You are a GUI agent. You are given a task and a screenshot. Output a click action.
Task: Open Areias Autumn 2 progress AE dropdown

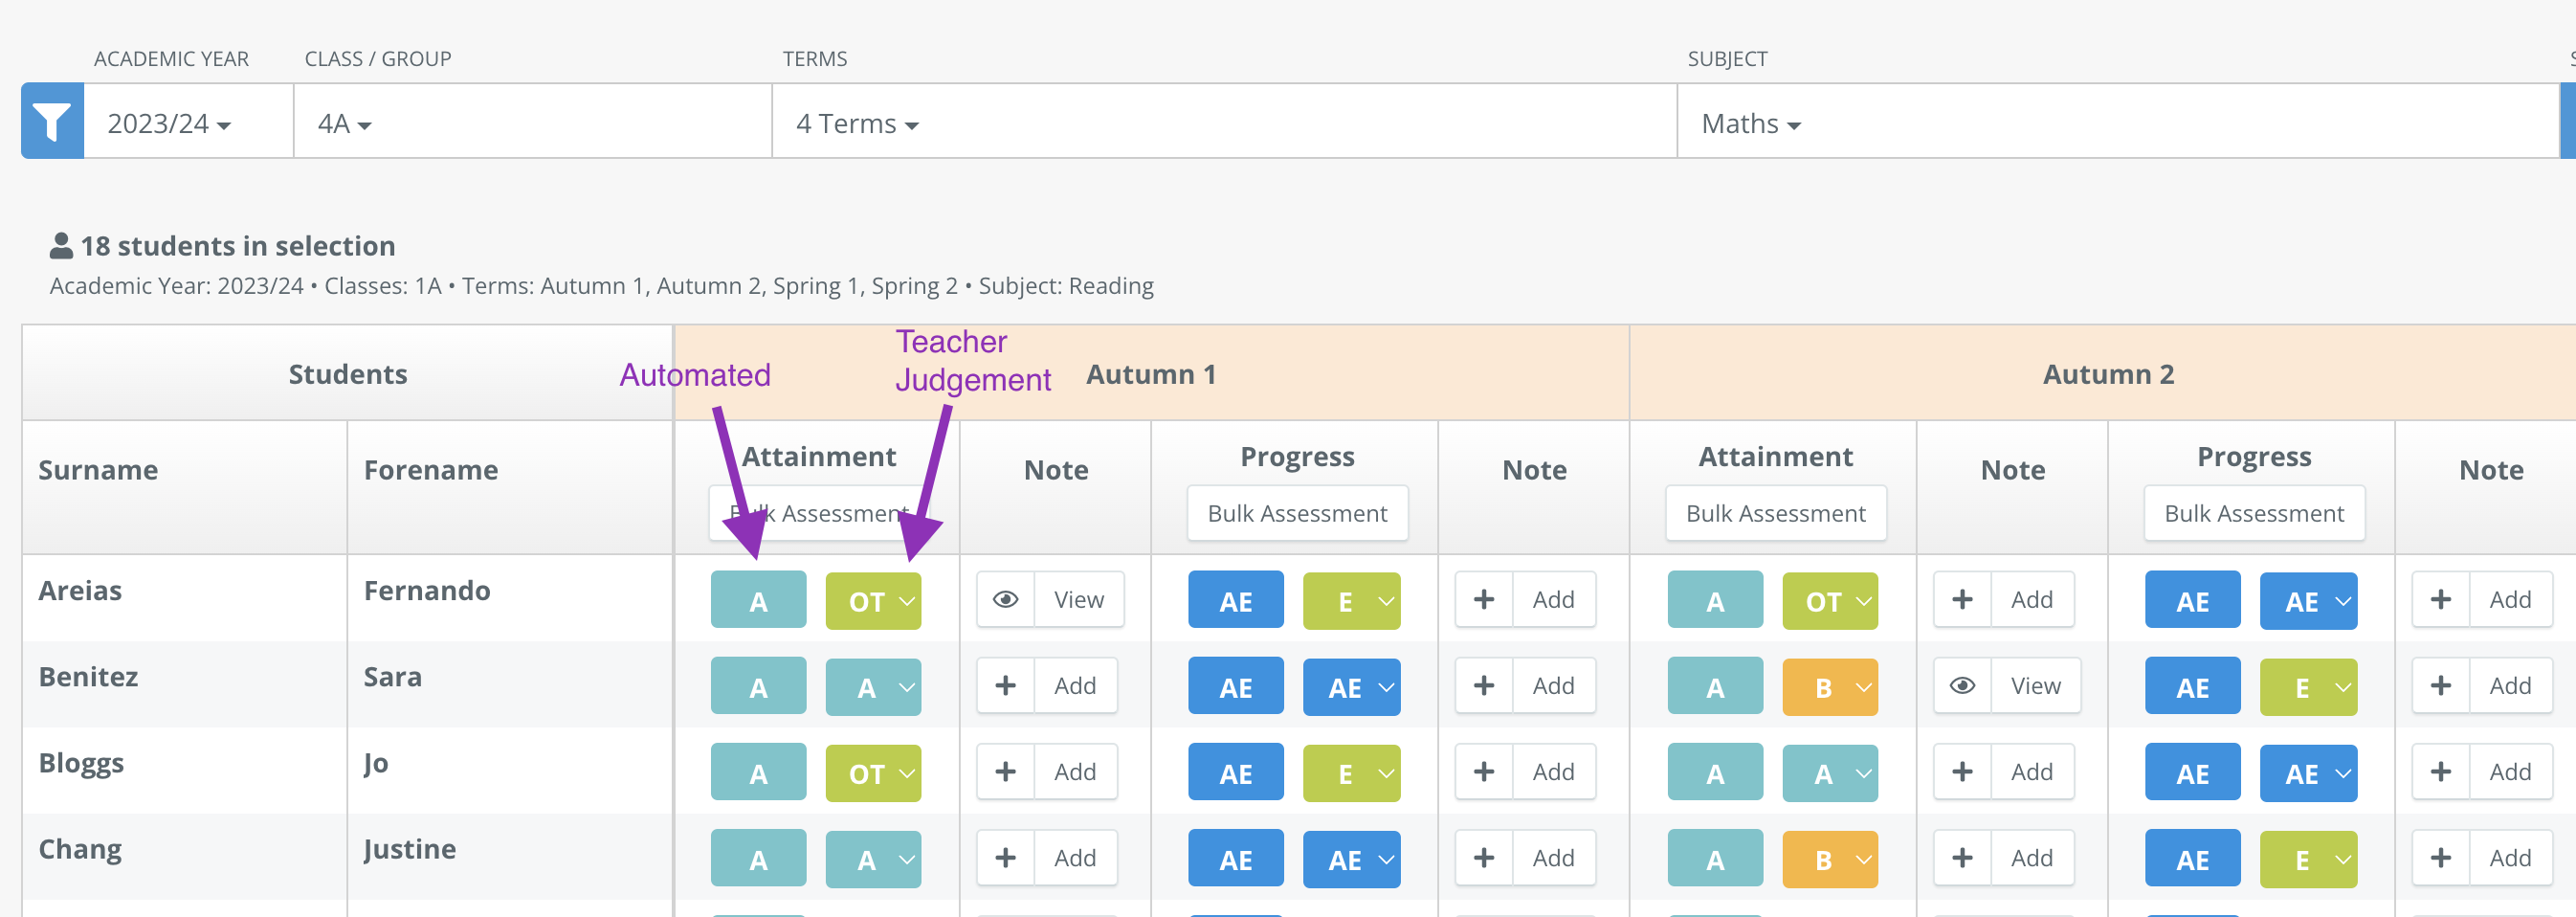[x=2308, y=600]
